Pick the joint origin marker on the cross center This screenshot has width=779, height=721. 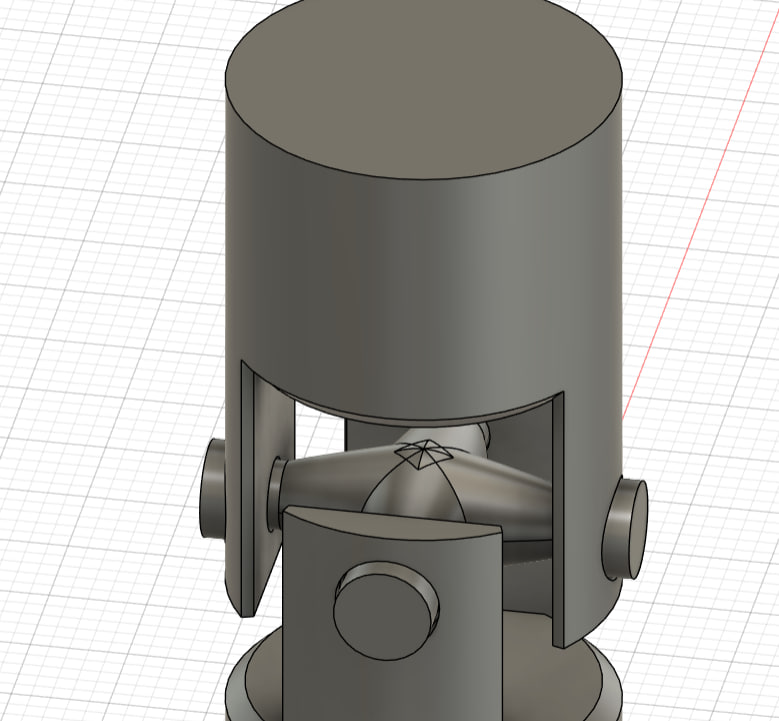pos(422,454)
